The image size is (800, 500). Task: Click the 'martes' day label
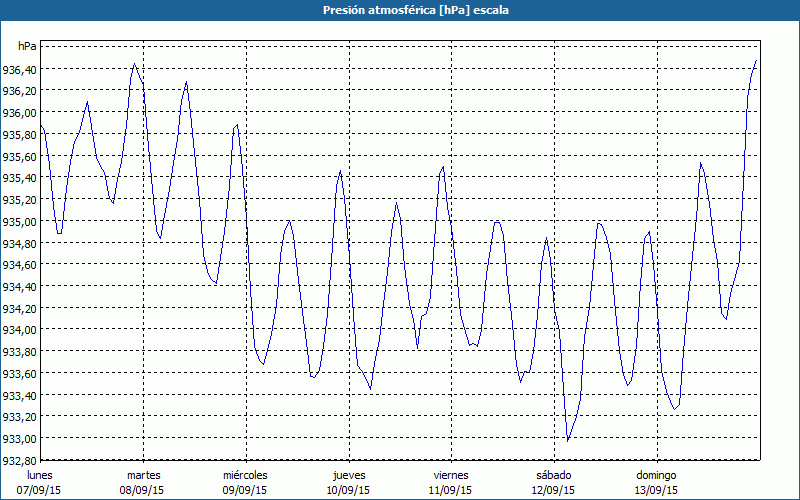143,475
